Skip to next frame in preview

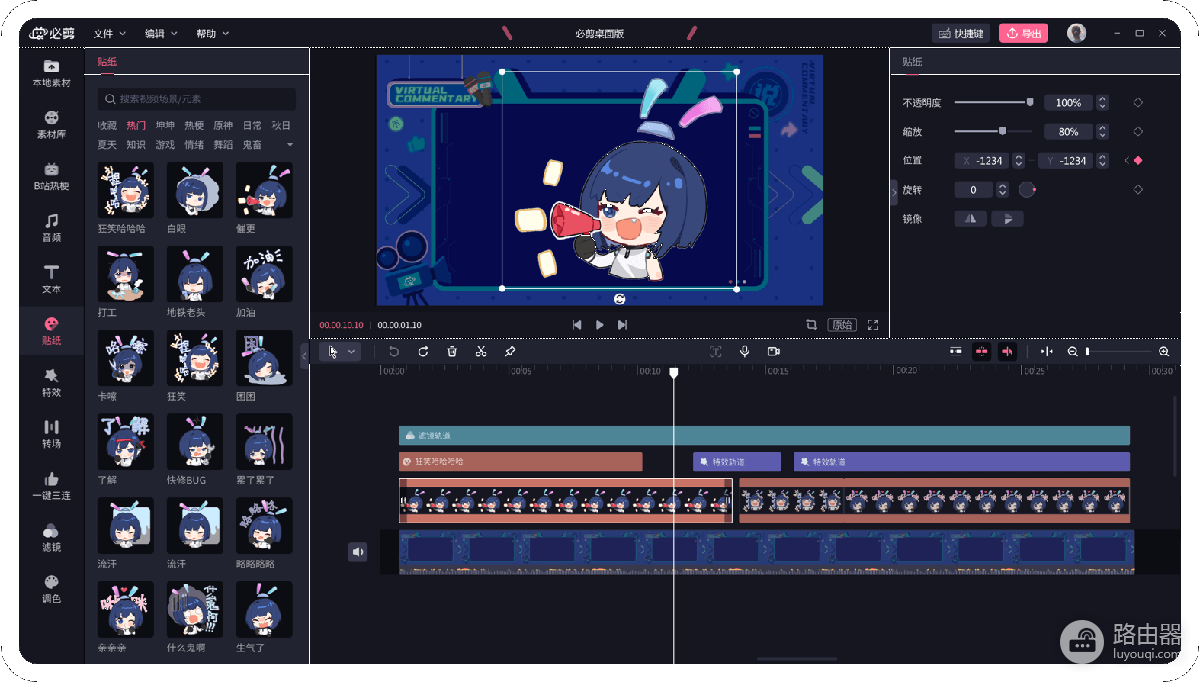point(623,325)
